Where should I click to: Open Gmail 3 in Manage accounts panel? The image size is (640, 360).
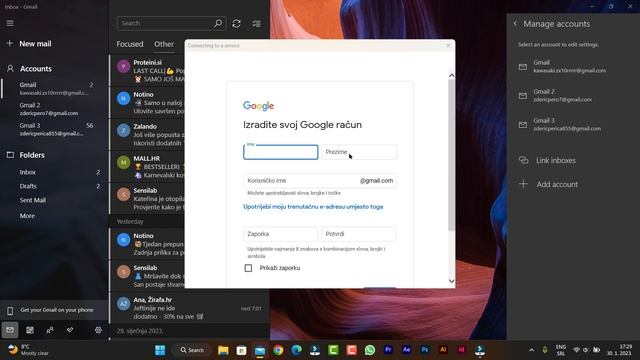(x=573, y=124)
